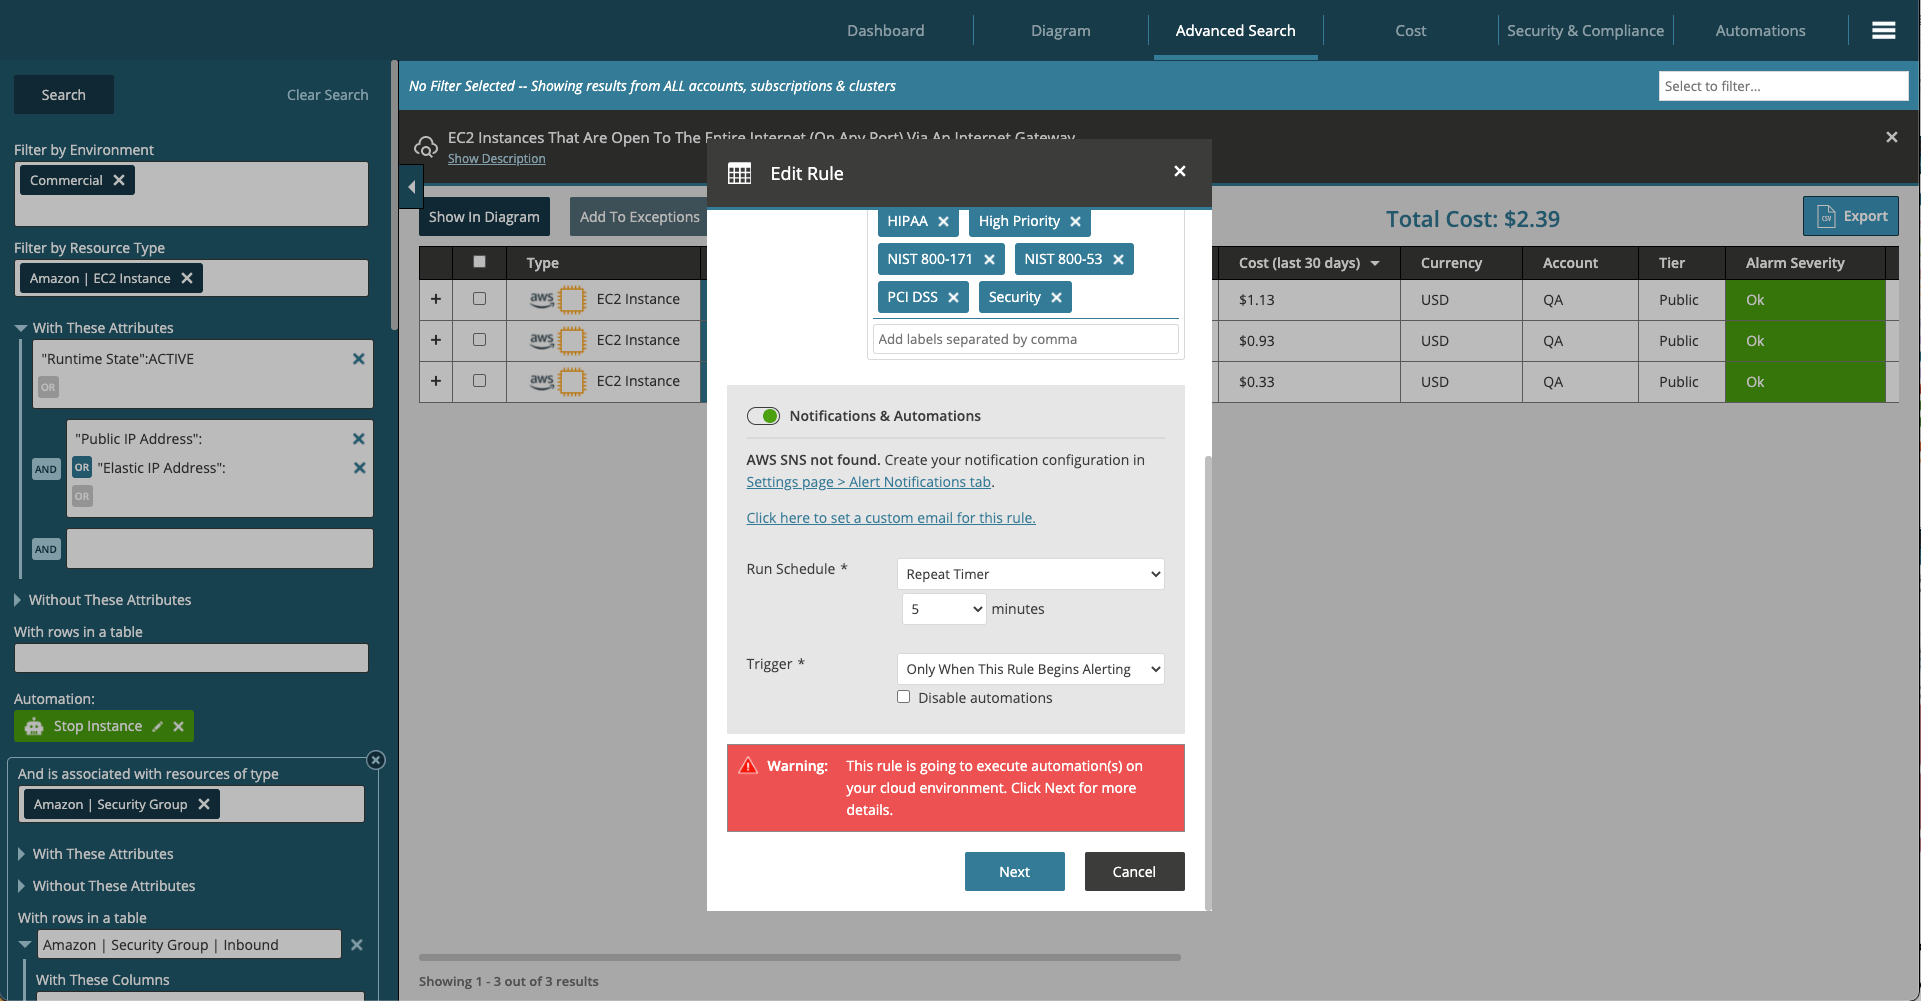Select the $1.13 EC2 Instance row checkbox
This screenshot has width=1921, height=1001.
480,299
